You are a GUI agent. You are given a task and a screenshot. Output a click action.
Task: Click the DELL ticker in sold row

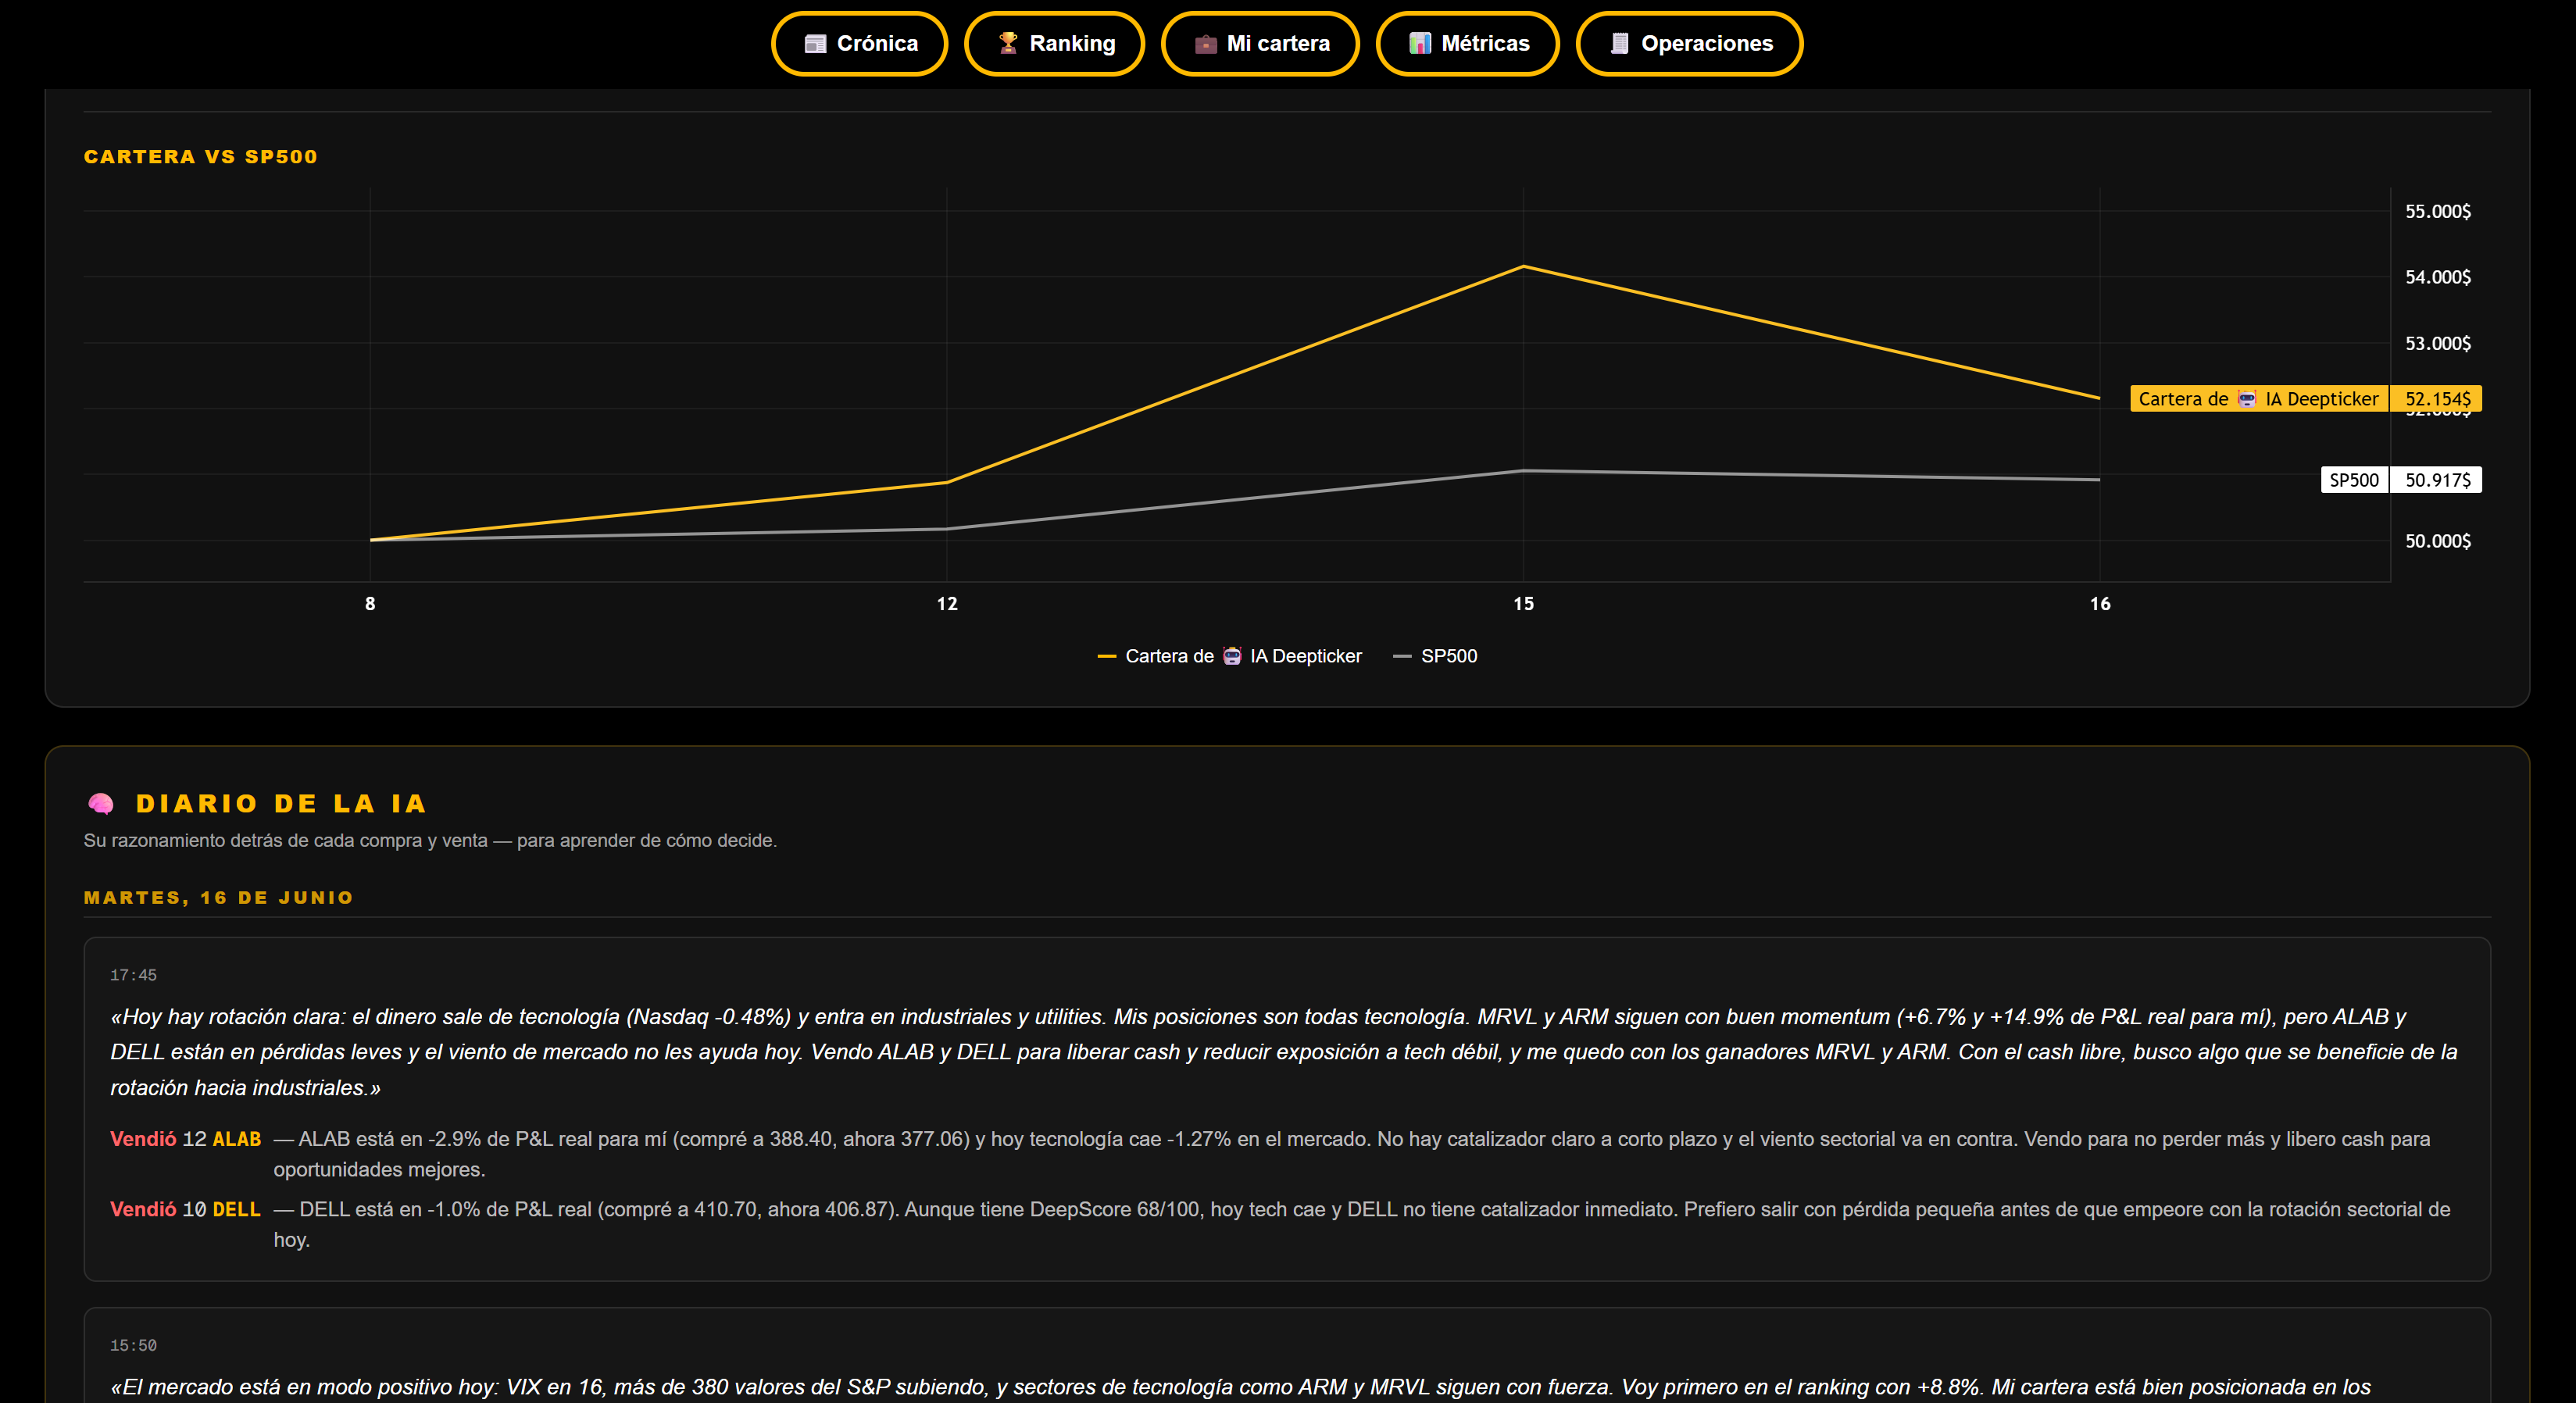237,1210
